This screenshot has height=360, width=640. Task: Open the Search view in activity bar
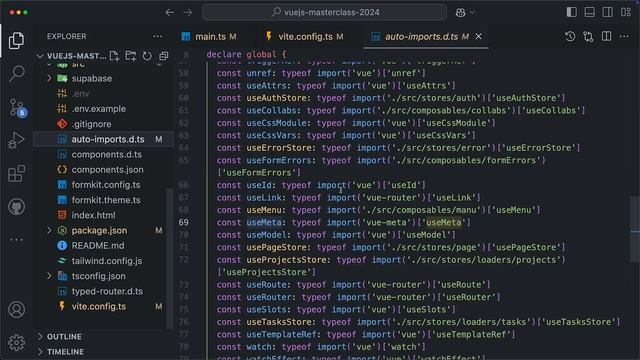click(16, 74)
